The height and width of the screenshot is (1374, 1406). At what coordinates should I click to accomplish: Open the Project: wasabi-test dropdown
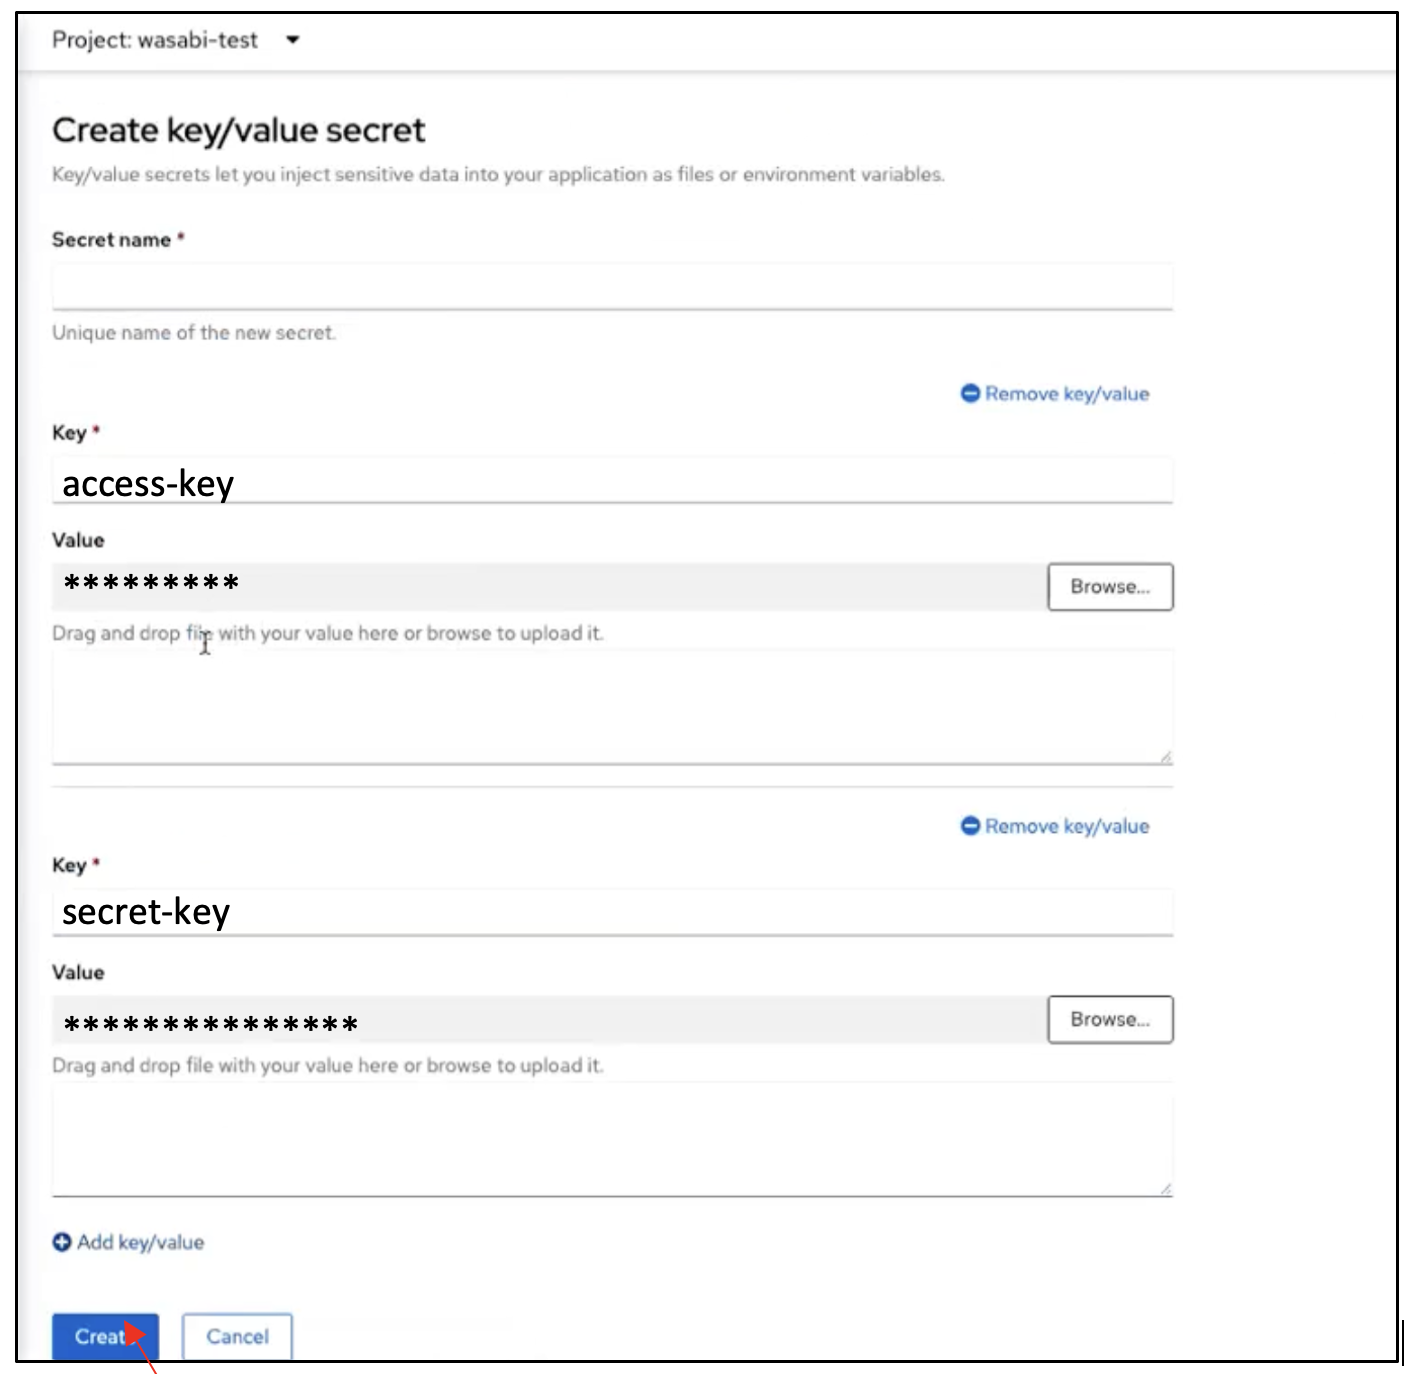176,40
